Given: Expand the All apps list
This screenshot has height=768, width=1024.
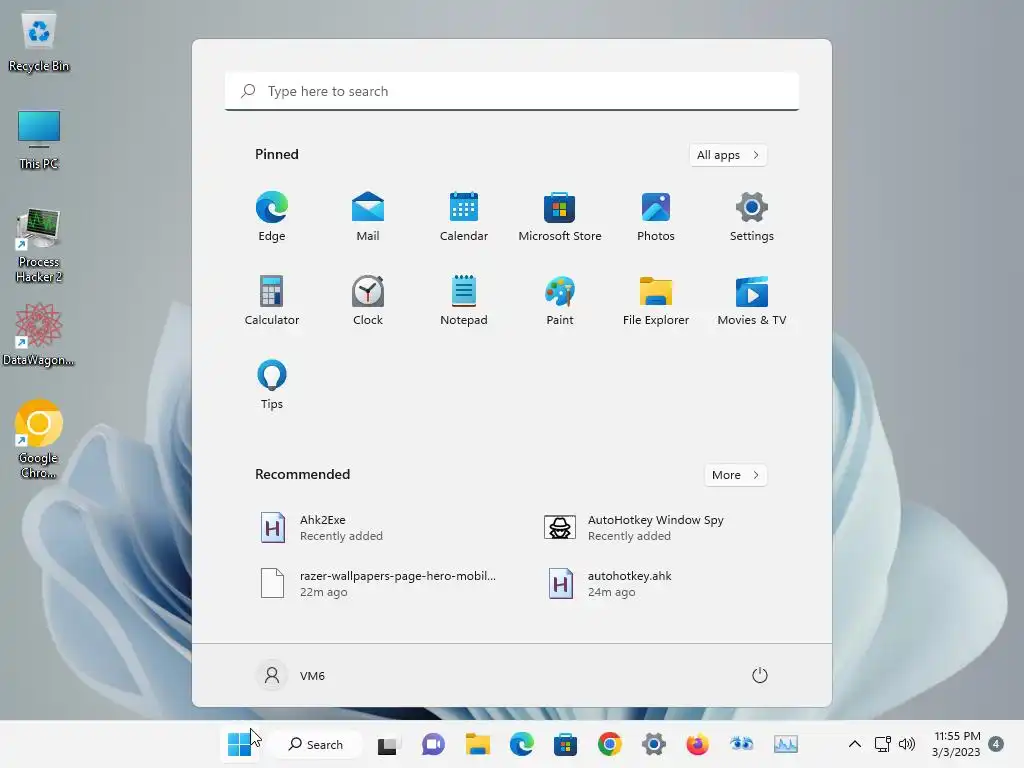Looking at the screenshot, I should pyautogui.click(x=728, y=155).
